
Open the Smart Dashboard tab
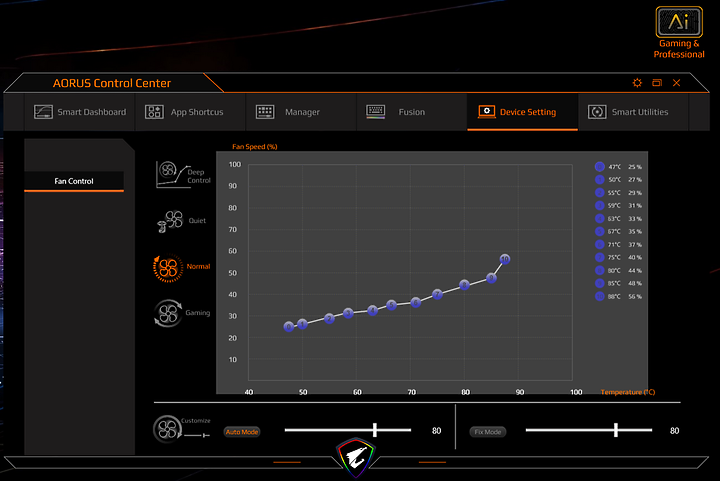tap(80, 112)
